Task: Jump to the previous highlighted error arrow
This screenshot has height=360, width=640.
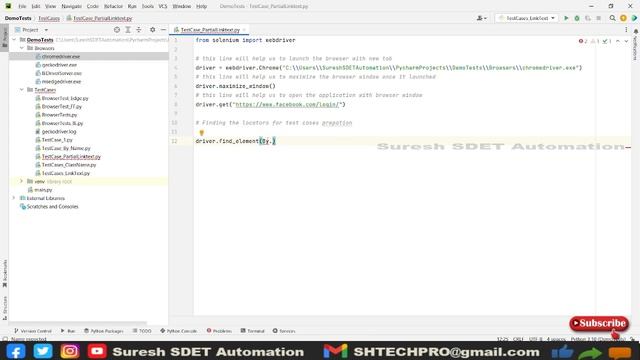Action: (x=618, y=41)
